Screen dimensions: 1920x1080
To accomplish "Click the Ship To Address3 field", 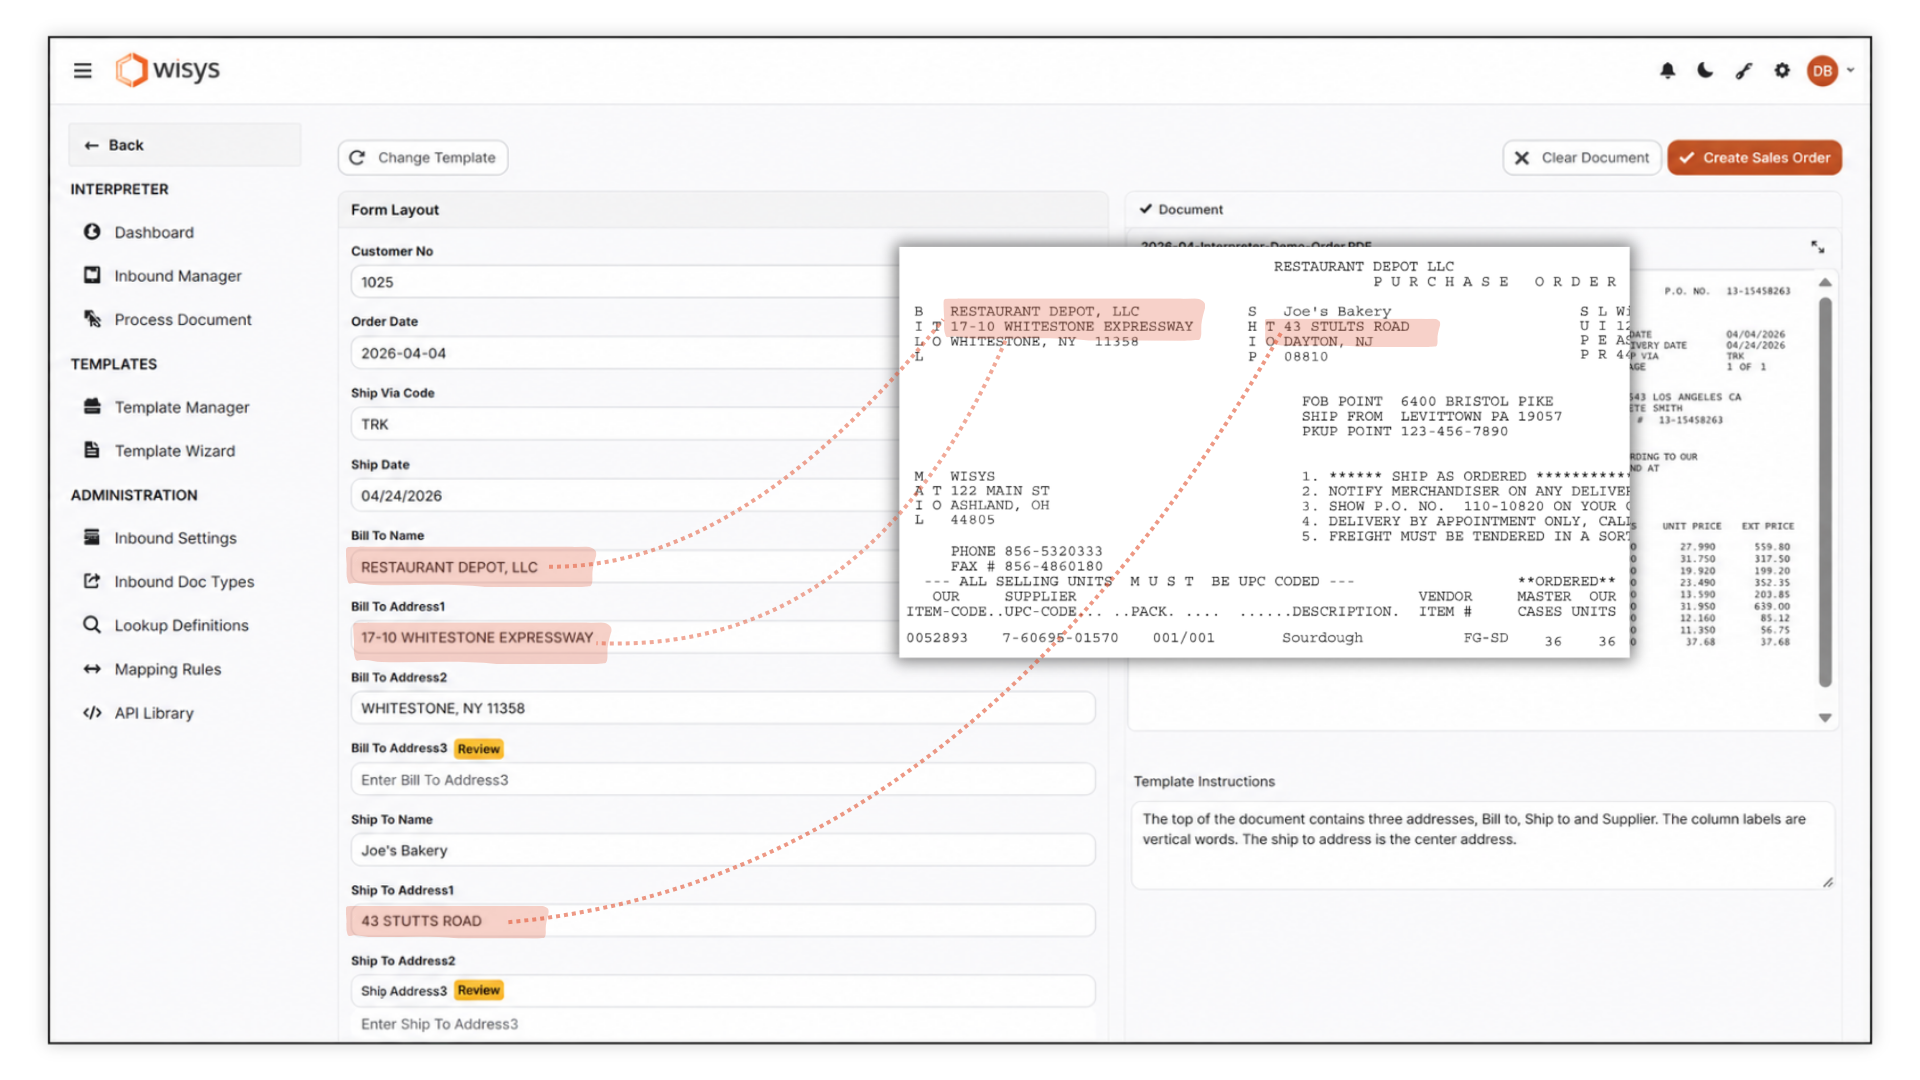I will 723,1024.
